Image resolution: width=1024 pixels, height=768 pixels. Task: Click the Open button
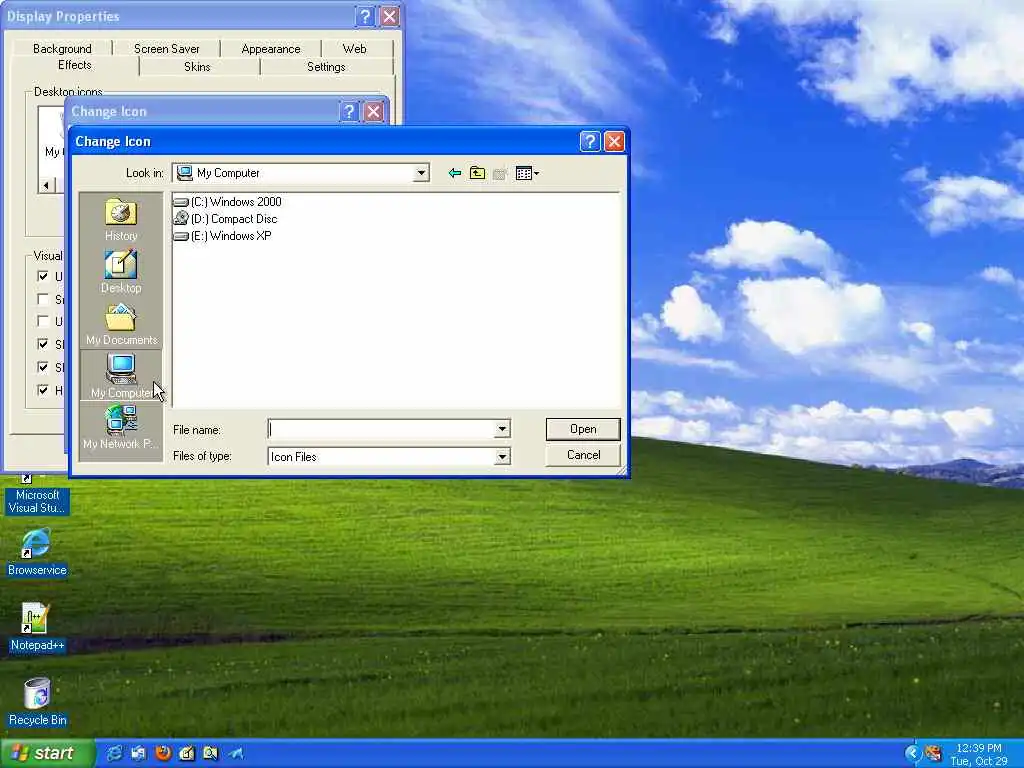[x=583, y=429]
